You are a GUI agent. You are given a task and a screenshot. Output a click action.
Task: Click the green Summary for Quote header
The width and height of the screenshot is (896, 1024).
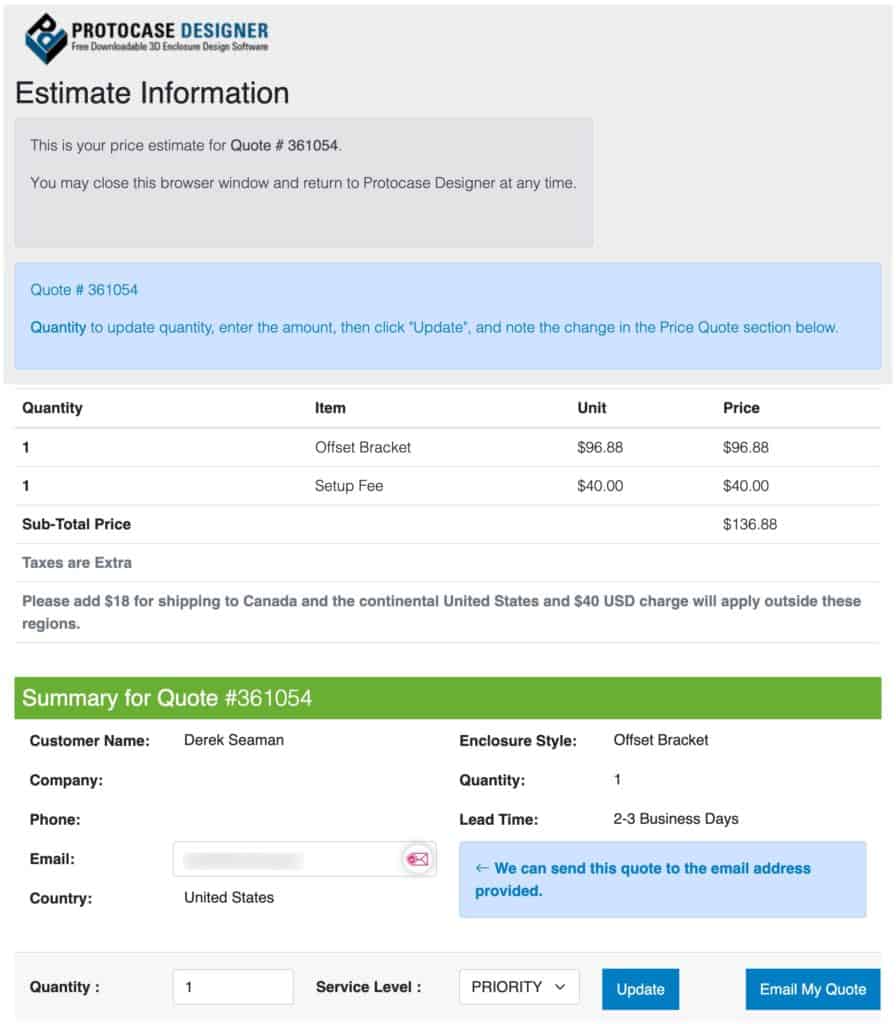pos(447,698)
